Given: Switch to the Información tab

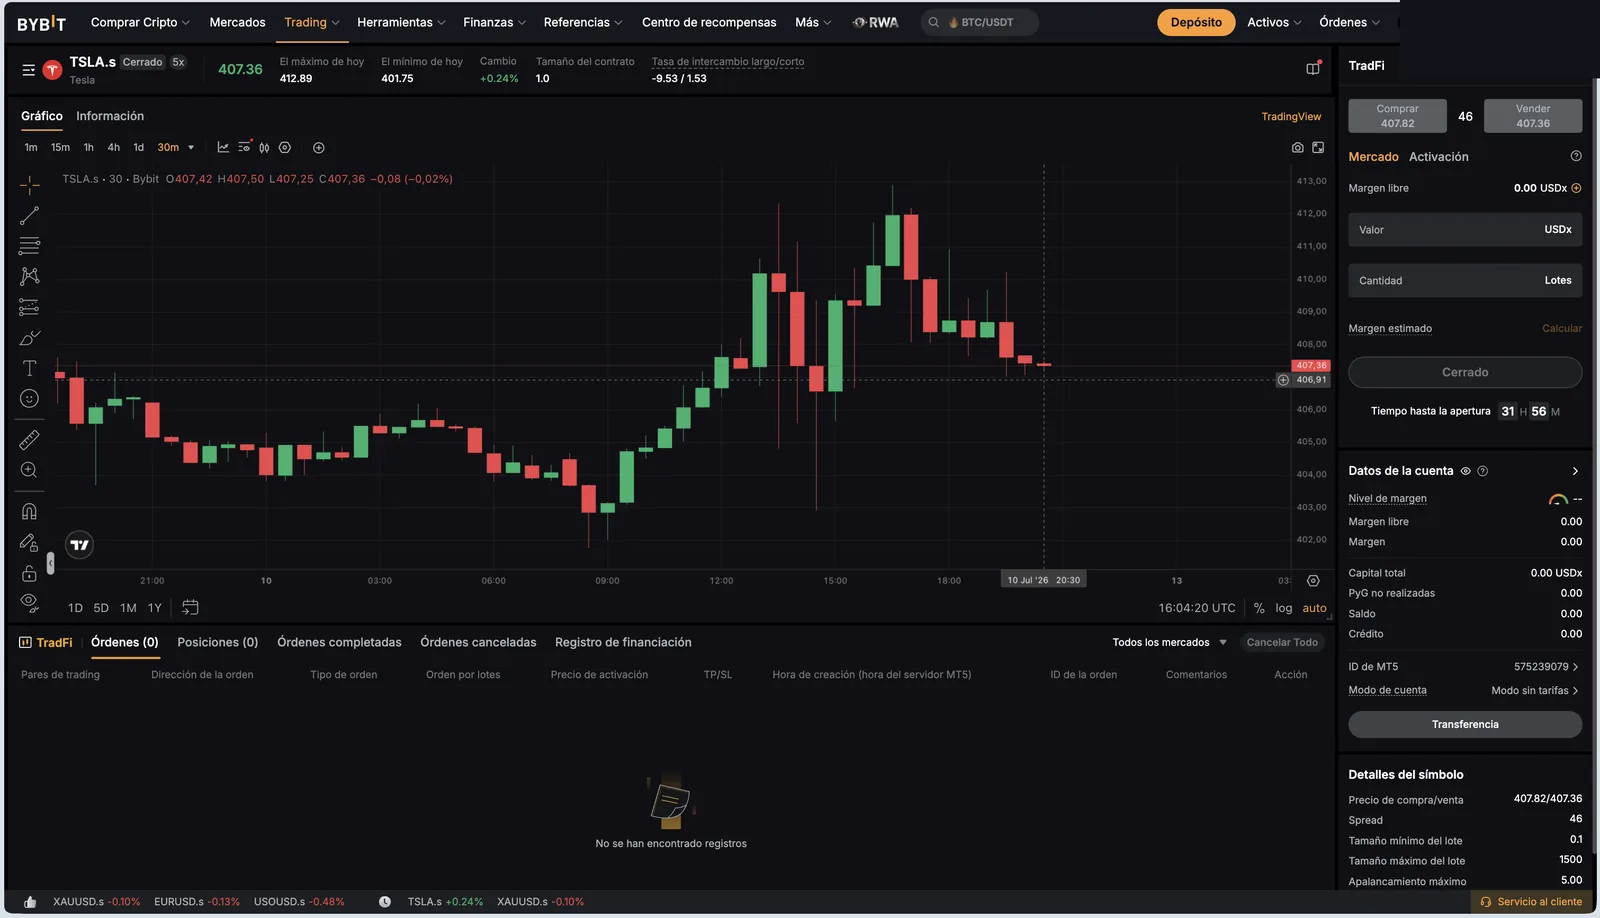Looking at the screenshot, I should (x=110, y=116).
